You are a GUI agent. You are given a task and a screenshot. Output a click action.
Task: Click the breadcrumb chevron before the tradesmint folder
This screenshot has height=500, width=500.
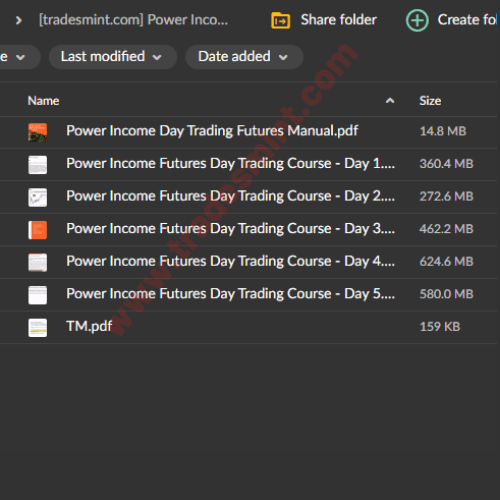click(19, 21)
